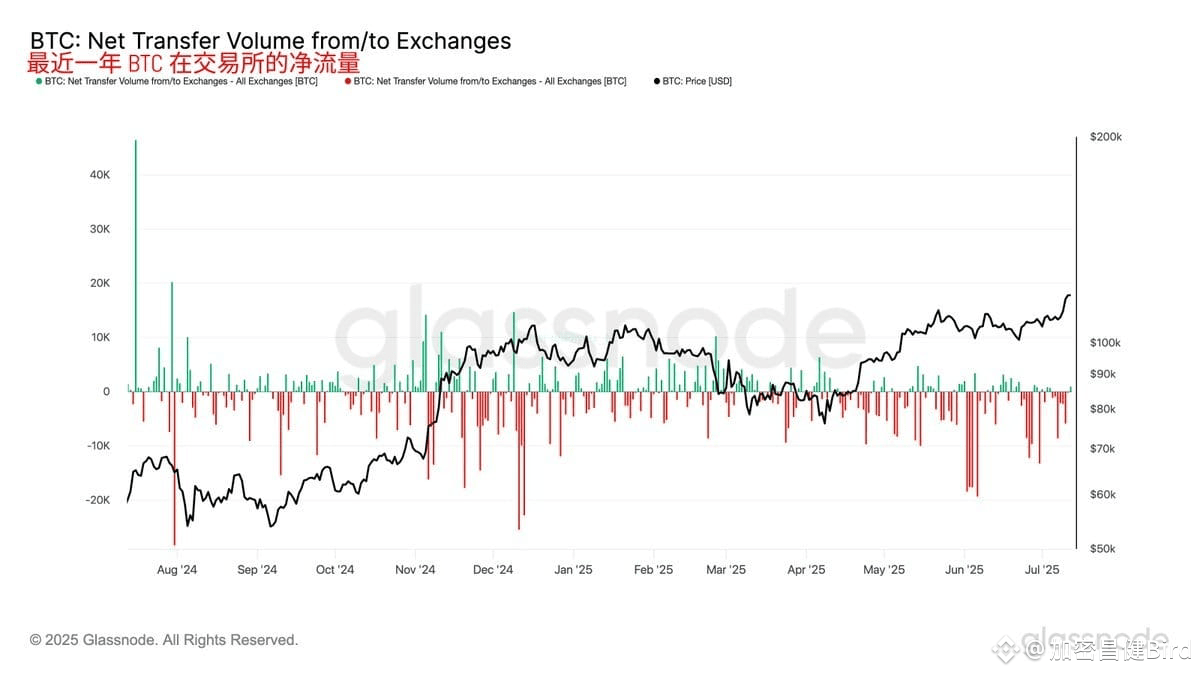Image resolution: width=1200 pixels, height=675 pixels.
Task: Click the 40K left axis label
Action: point(99,175)
